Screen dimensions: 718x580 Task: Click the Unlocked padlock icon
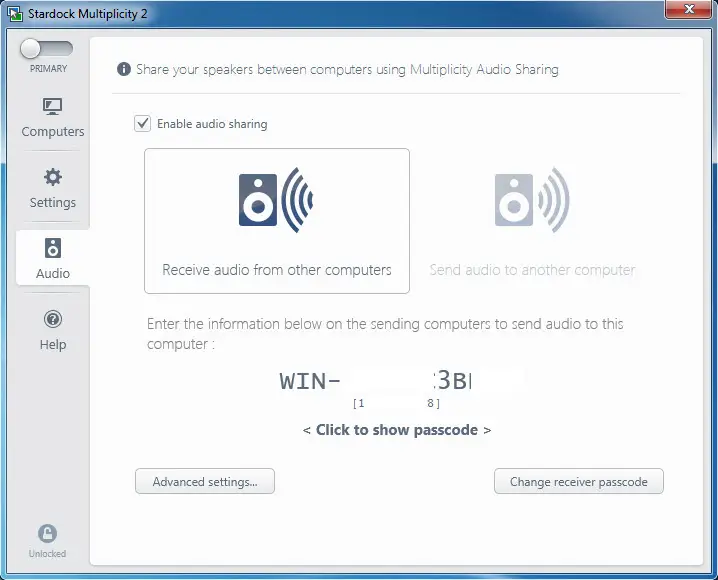click(47, 534)
